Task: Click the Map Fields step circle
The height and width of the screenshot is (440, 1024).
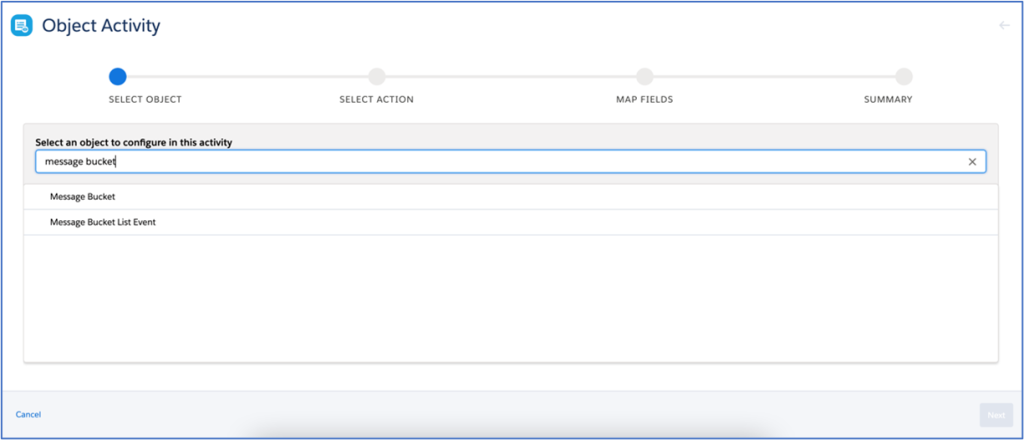Action: 645,76
